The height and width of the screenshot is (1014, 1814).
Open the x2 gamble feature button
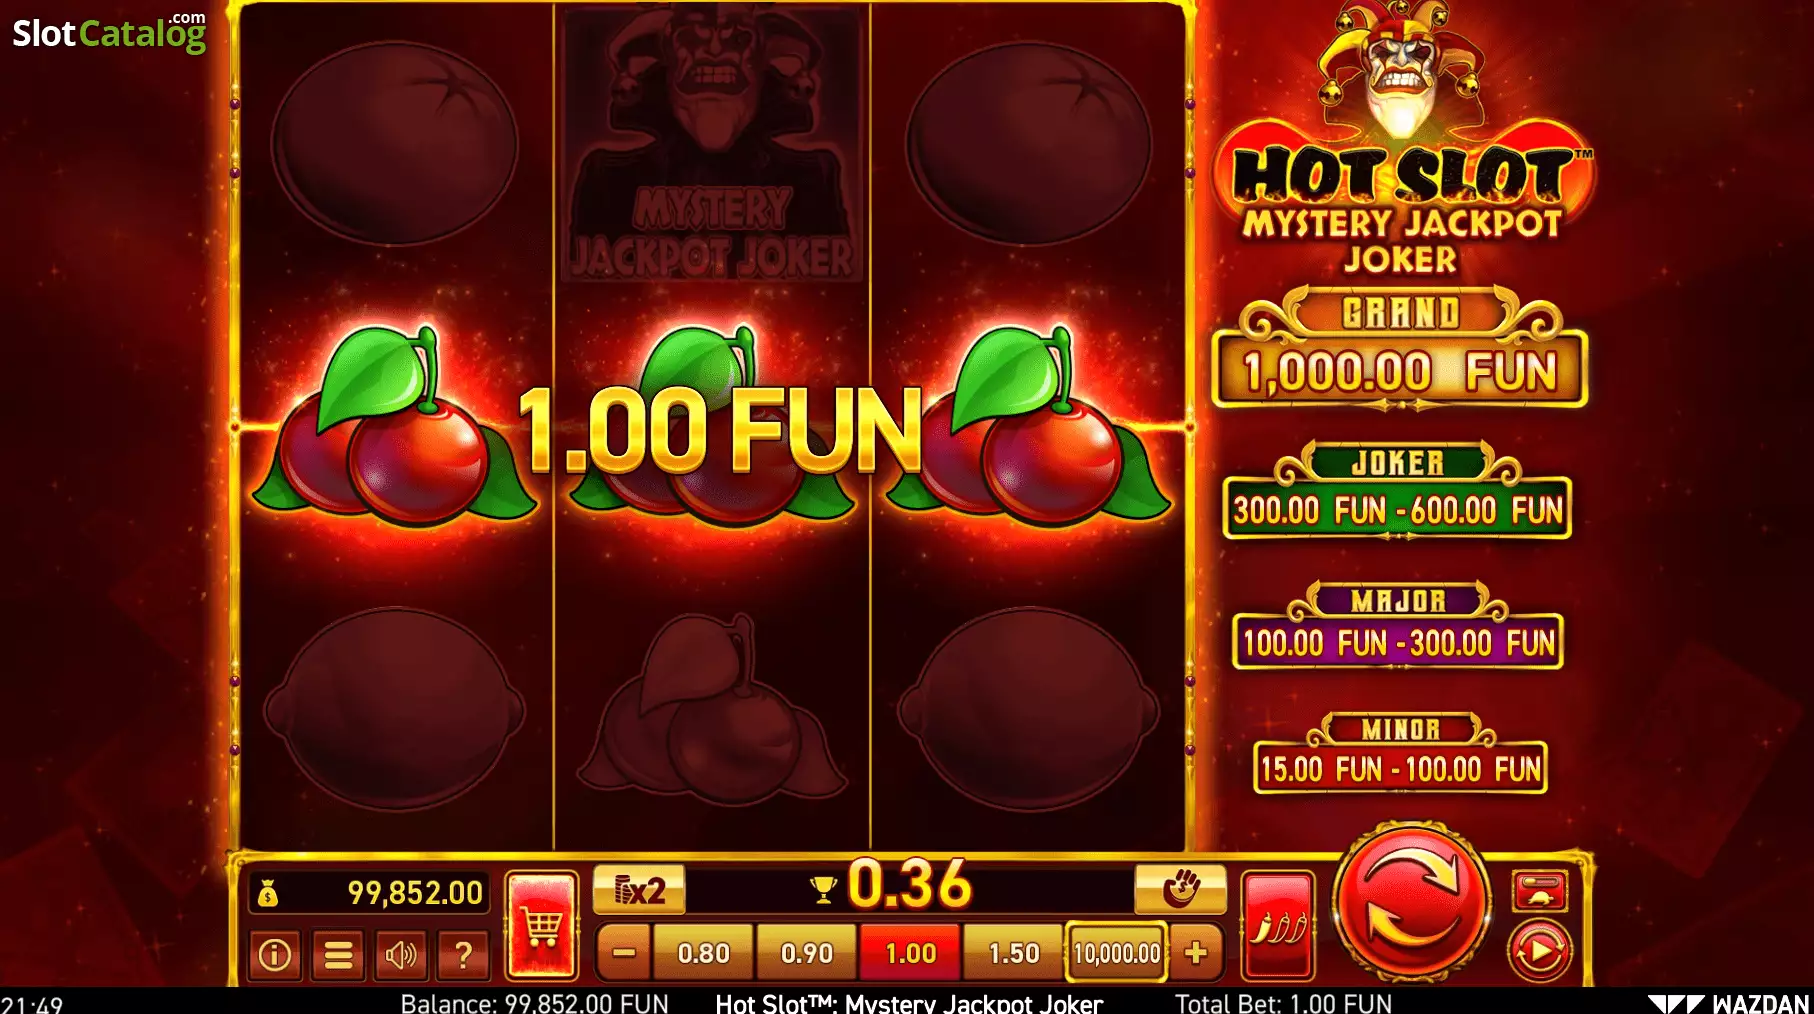click(639, 889)
